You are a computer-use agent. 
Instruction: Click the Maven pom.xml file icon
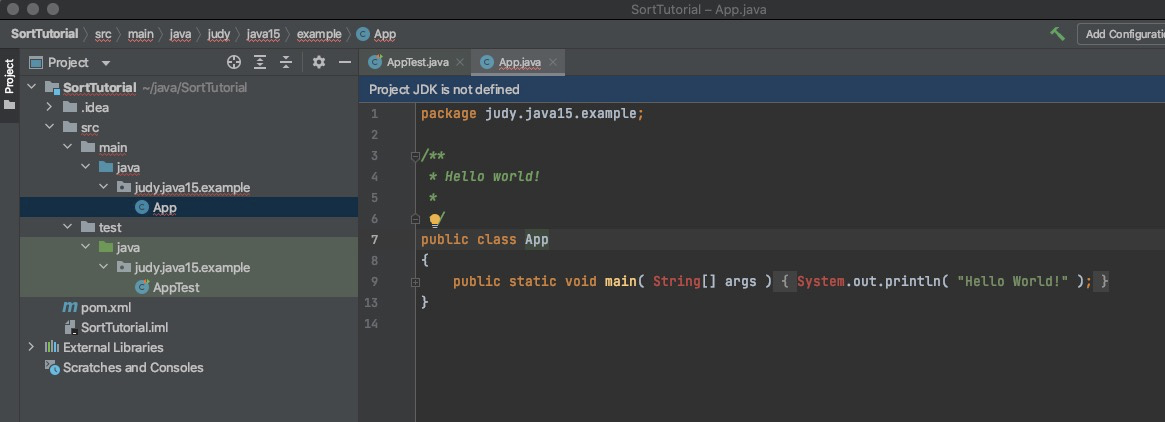coord(70,307)
